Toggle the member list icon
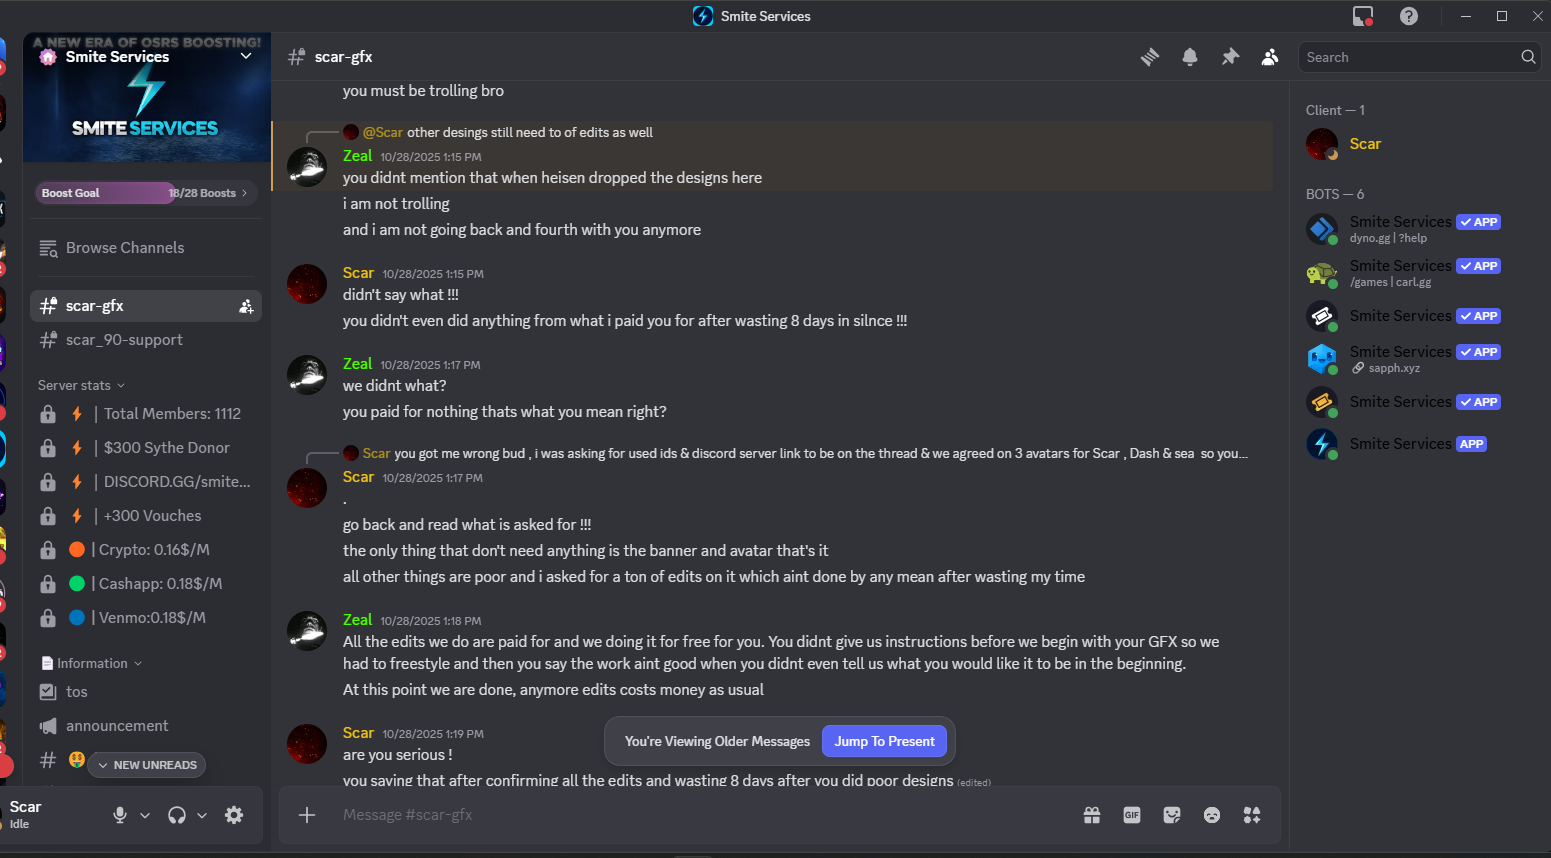Viewport: 1551px width, 858px height. coord(1270,57)
